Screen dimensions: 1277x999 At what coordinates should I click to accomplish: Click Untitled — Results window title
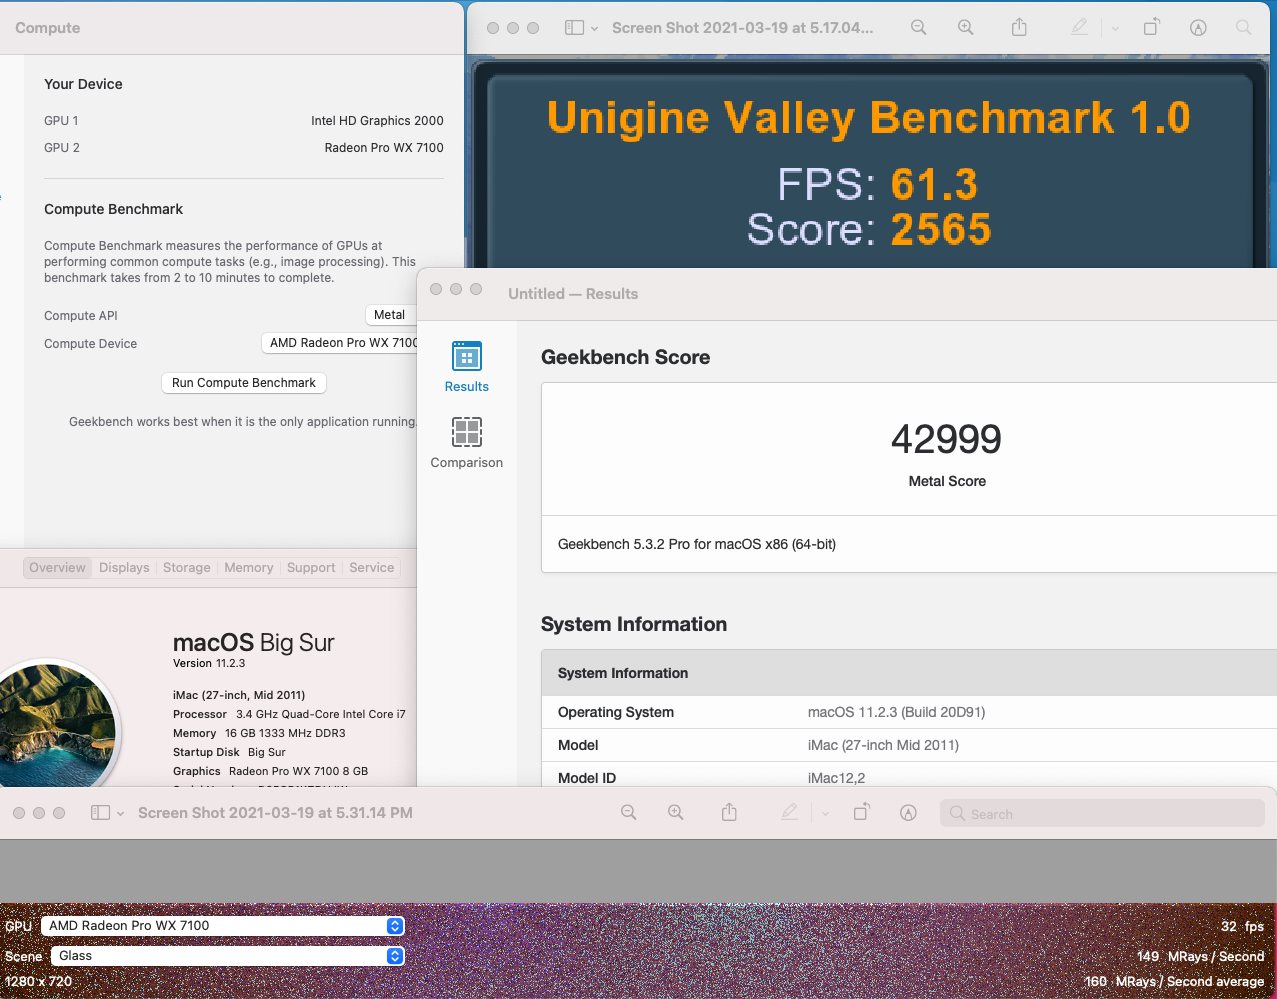tap(573, 294)
